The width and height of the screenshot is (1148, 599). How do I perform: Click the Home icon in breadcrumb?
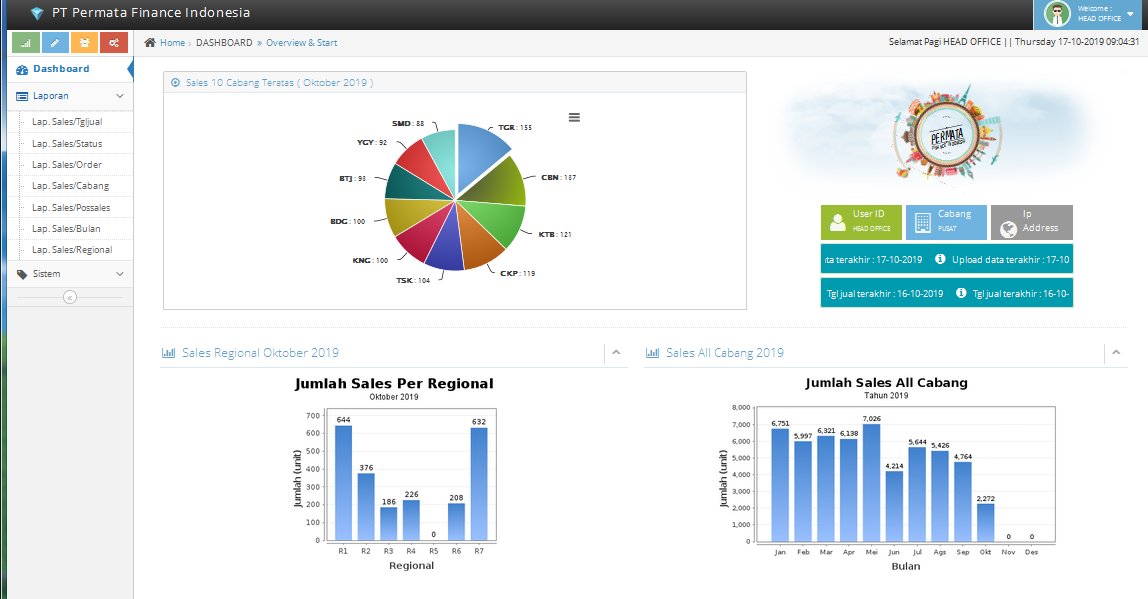(x=150, y=43)
